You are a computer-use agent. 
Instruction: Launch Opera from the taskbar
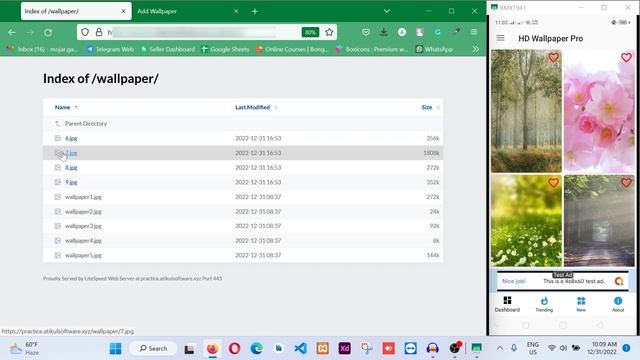pyautogui.click(x=234, y=349)
